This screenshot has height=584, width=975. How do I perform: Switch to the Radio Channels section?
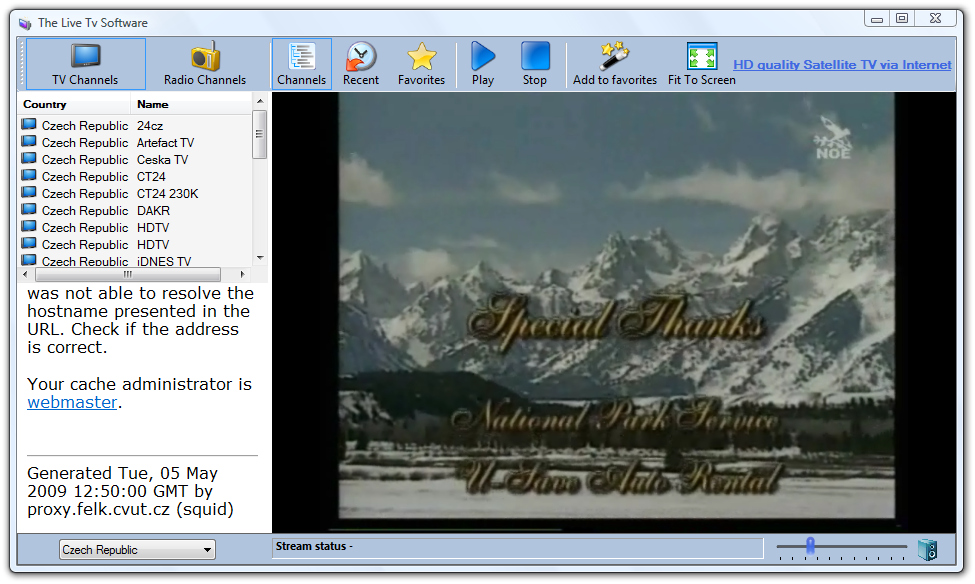pyautogui.click(x=205, y=64)
